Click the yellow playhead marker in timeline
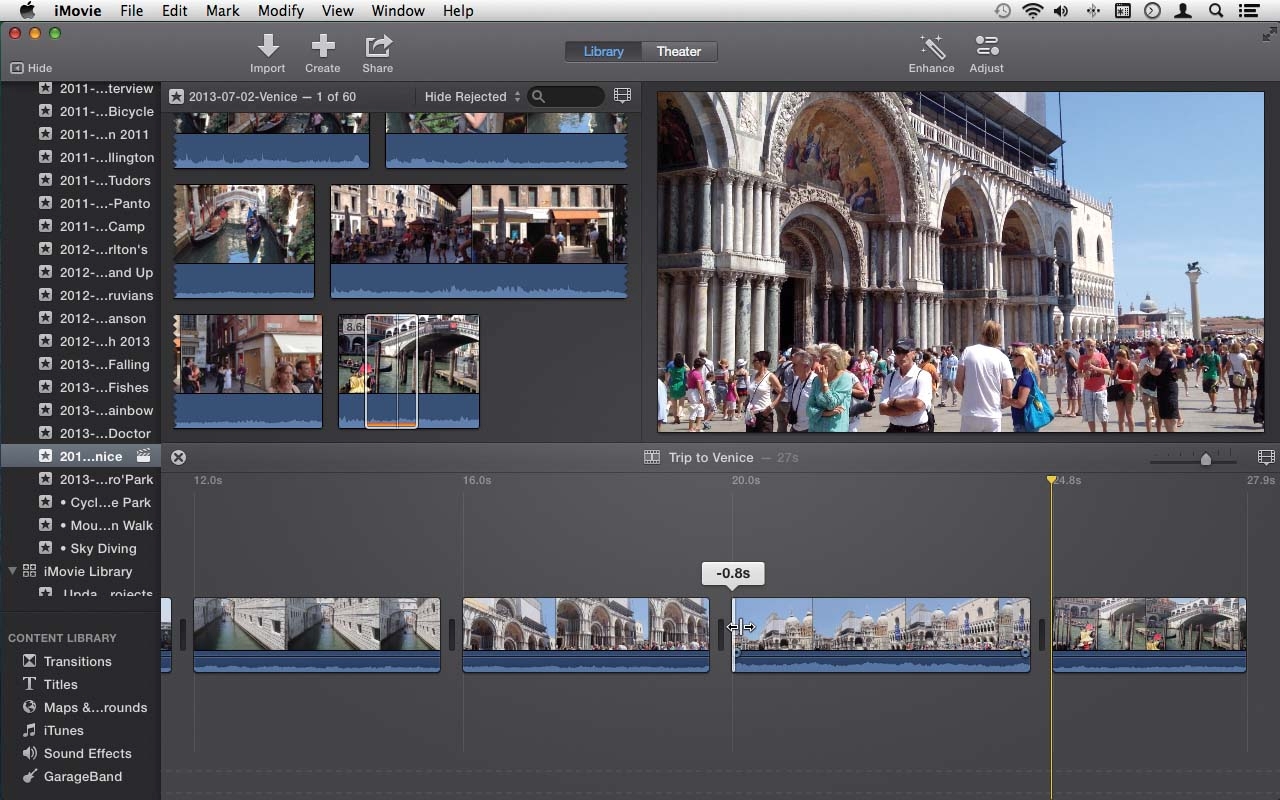Image resolution: width=1280 pixels, height=800 pixels. pos(1051,481)
